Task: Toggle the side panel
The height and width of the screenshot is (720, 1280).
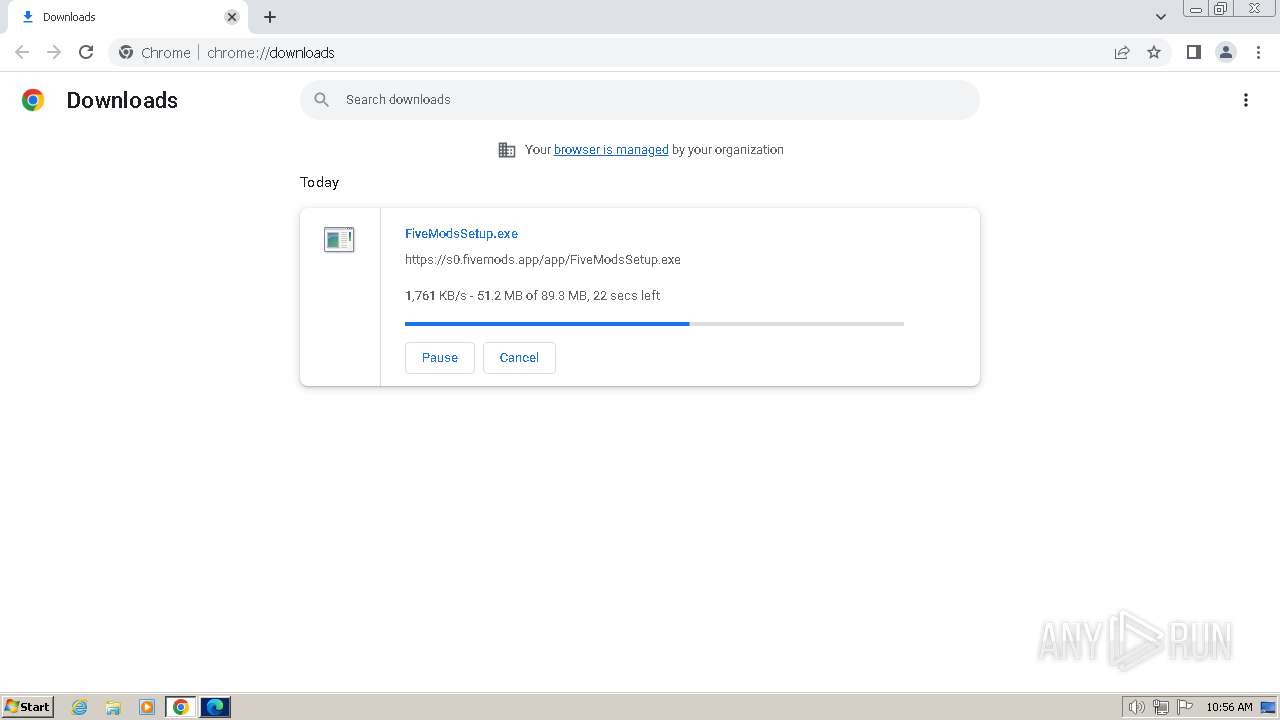Action: pyautogui.click(x=1193, y=52)
